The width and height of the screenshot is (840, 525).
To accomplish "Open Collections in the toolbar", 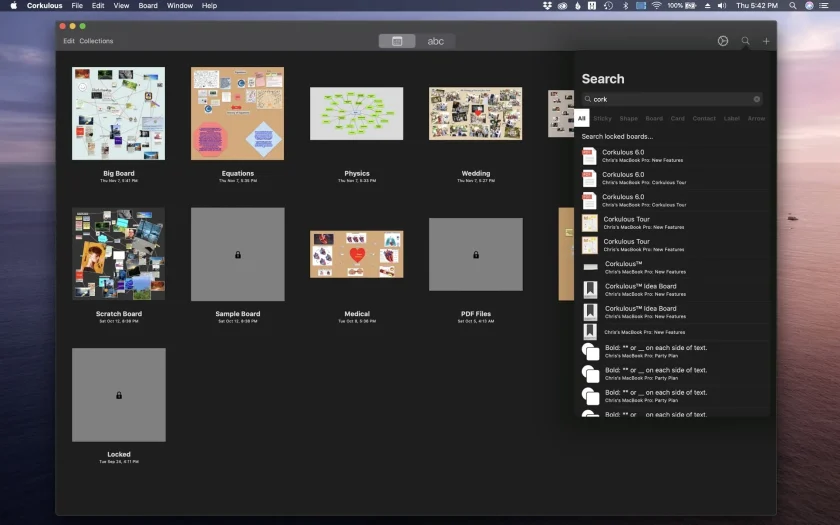I will pos(96,41).
